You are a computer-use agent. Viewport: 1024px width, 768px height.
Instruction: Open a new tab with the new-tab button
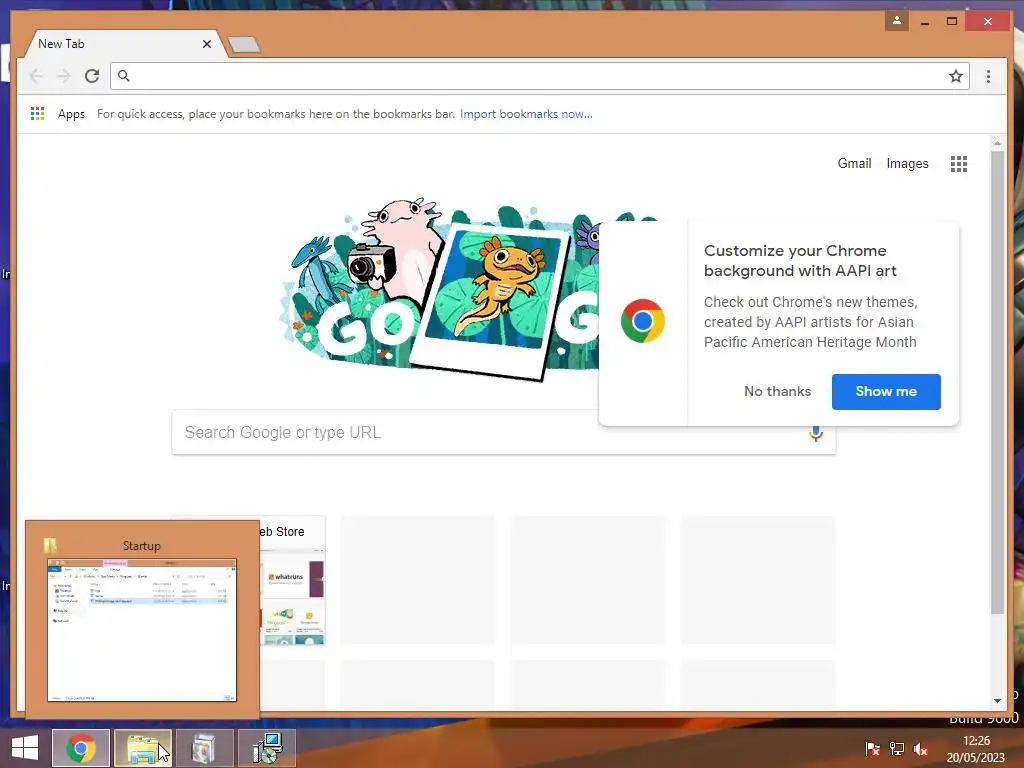[x=244, y=44]
